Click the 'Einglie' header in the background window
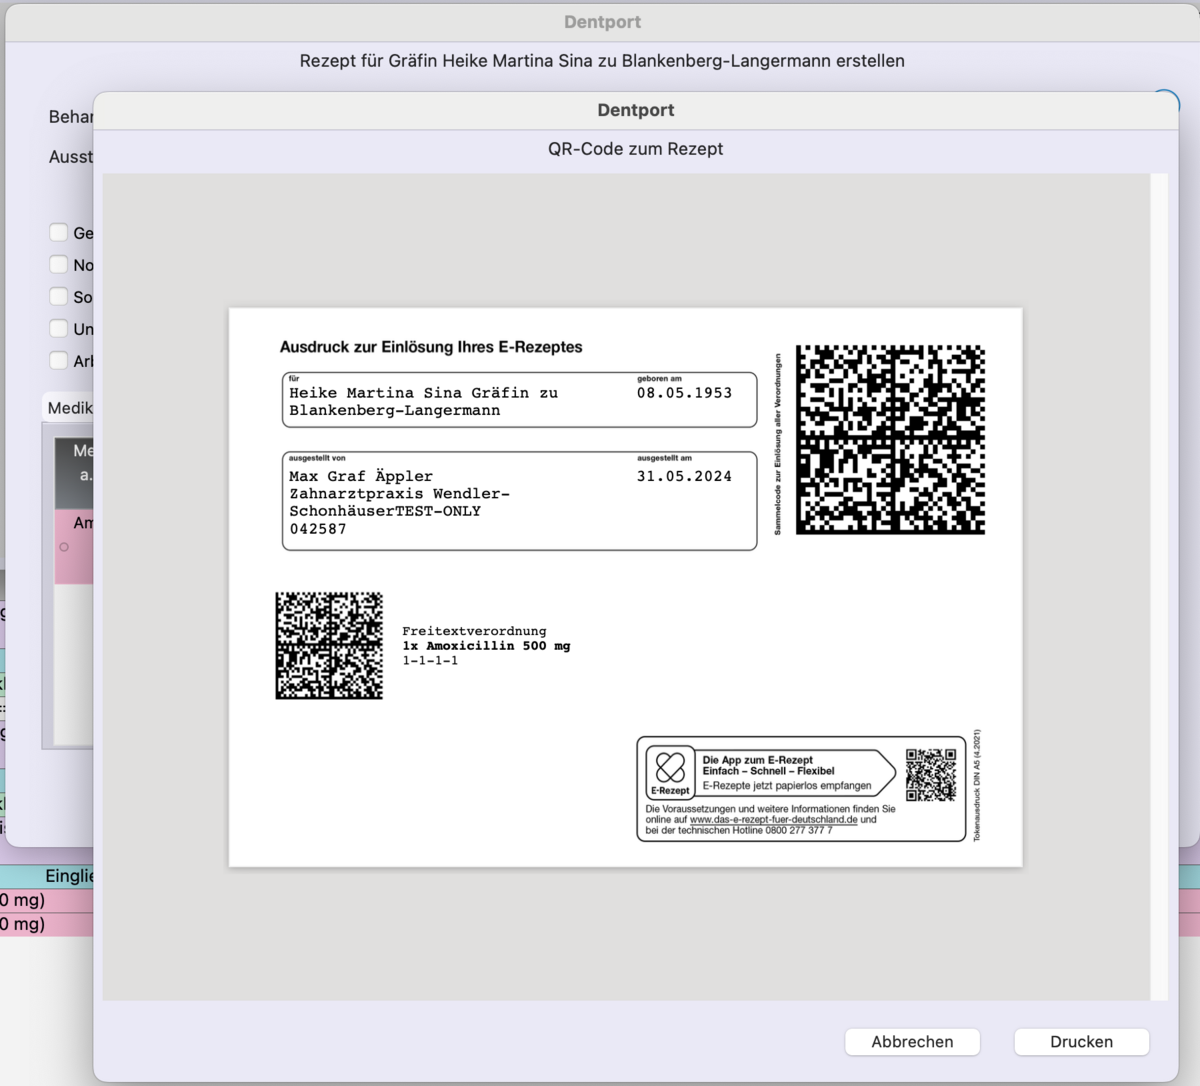The width and height of the screenshot is (1200, 1086). click(x=69, y=876)
